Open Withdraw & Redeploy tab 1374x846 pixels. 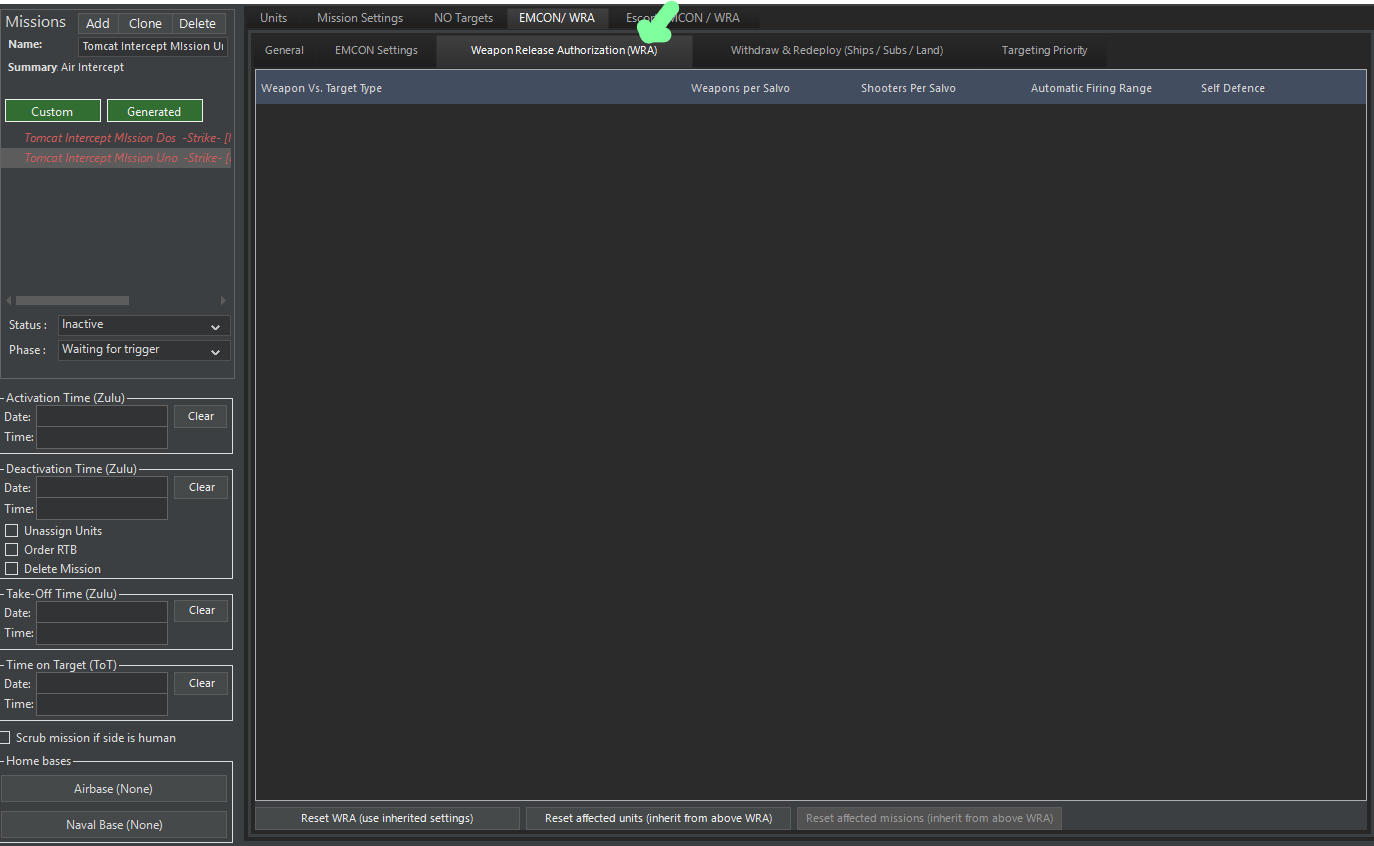pyautogui.click(x=837, y=50)
